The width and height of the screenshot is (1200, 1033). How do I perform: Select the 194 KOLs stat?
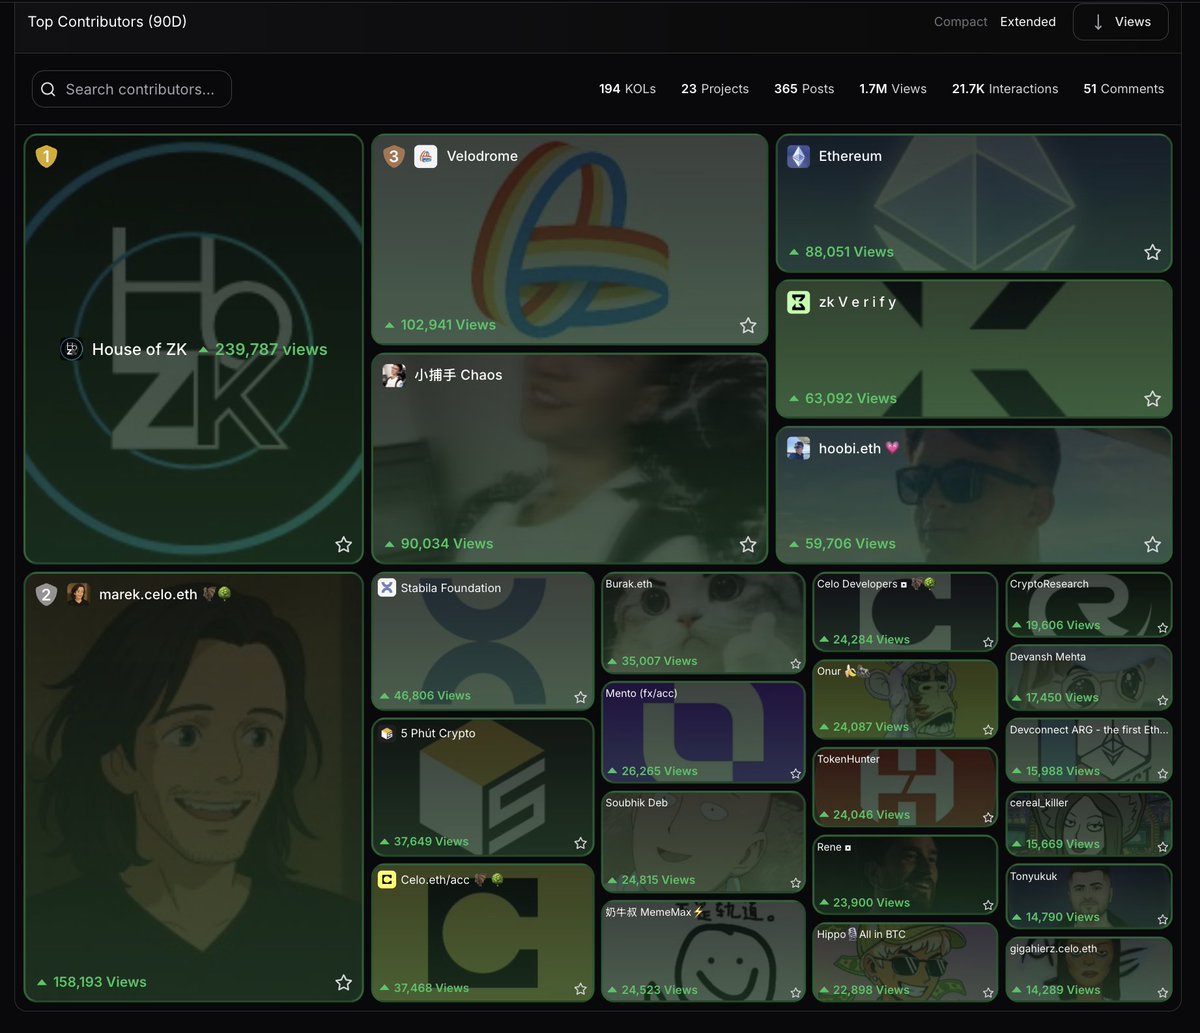[x=628, y=89]
